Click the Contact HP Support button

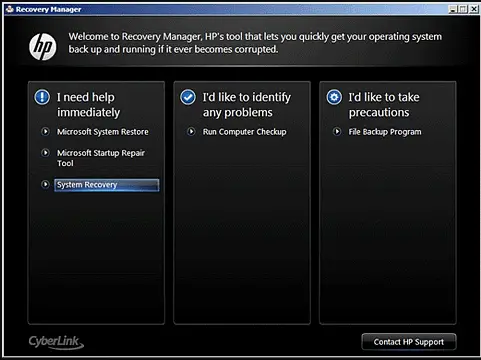409,342
